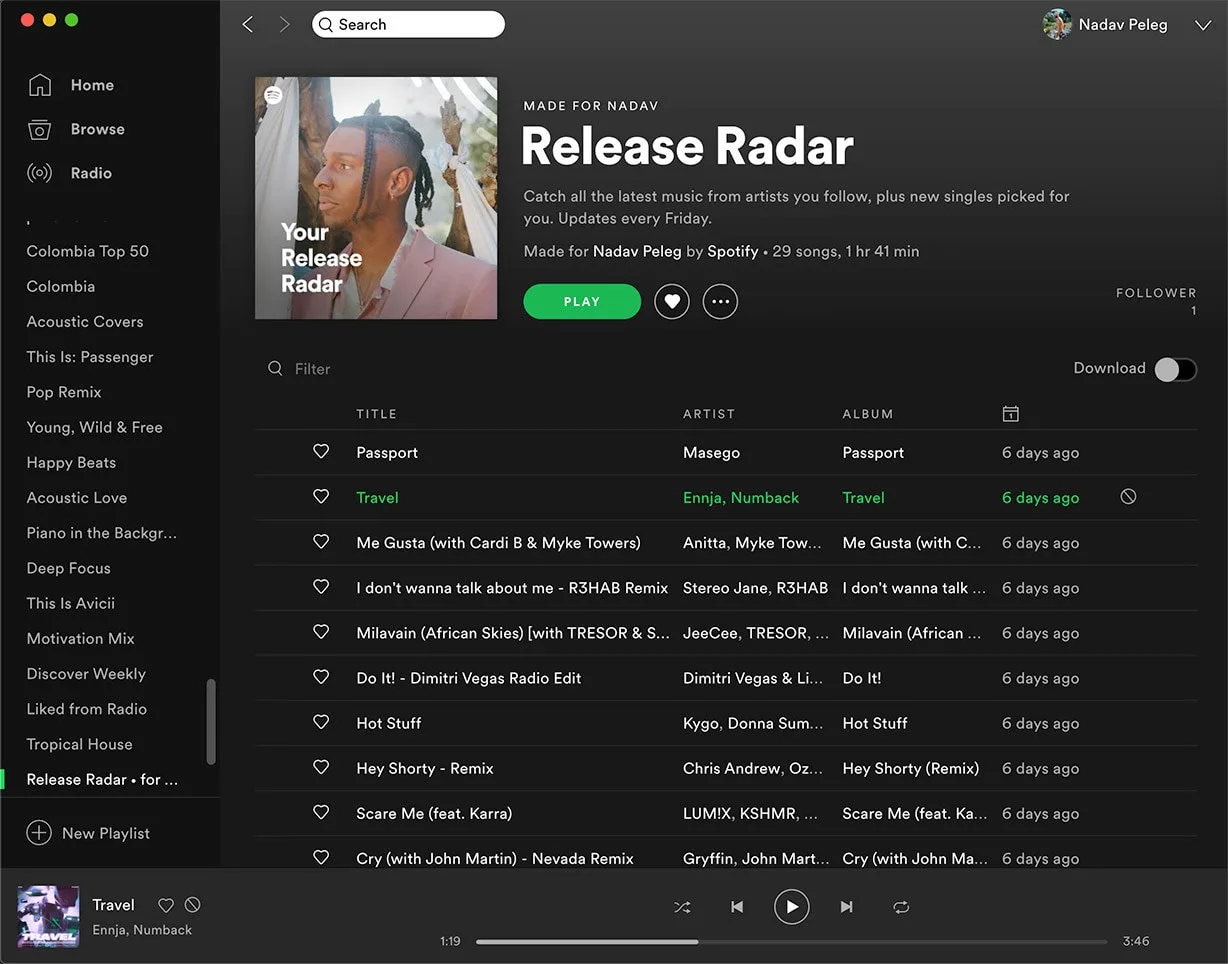Click the block icon in now playing bar
The height and width of the screenshot is (964, 1228).
[193, 905]
